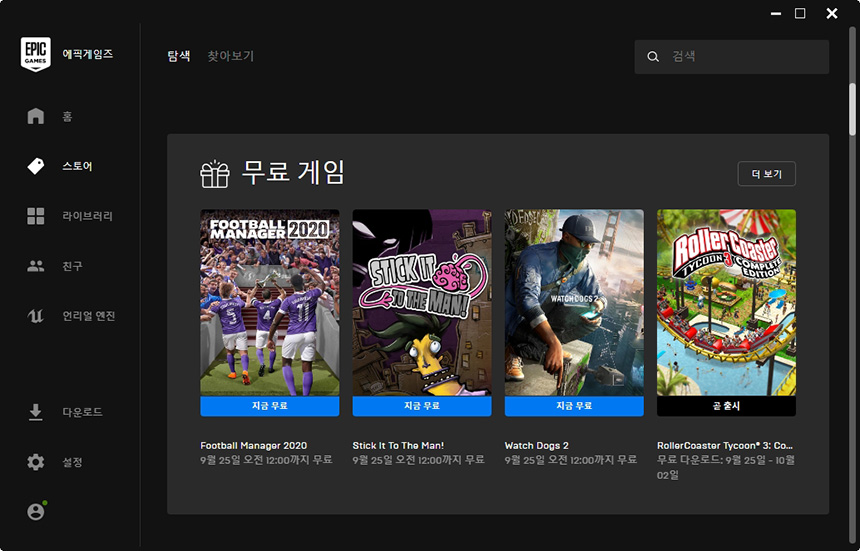
Task: Select the 스토어 menu label
Action: (x=77, y=166)
